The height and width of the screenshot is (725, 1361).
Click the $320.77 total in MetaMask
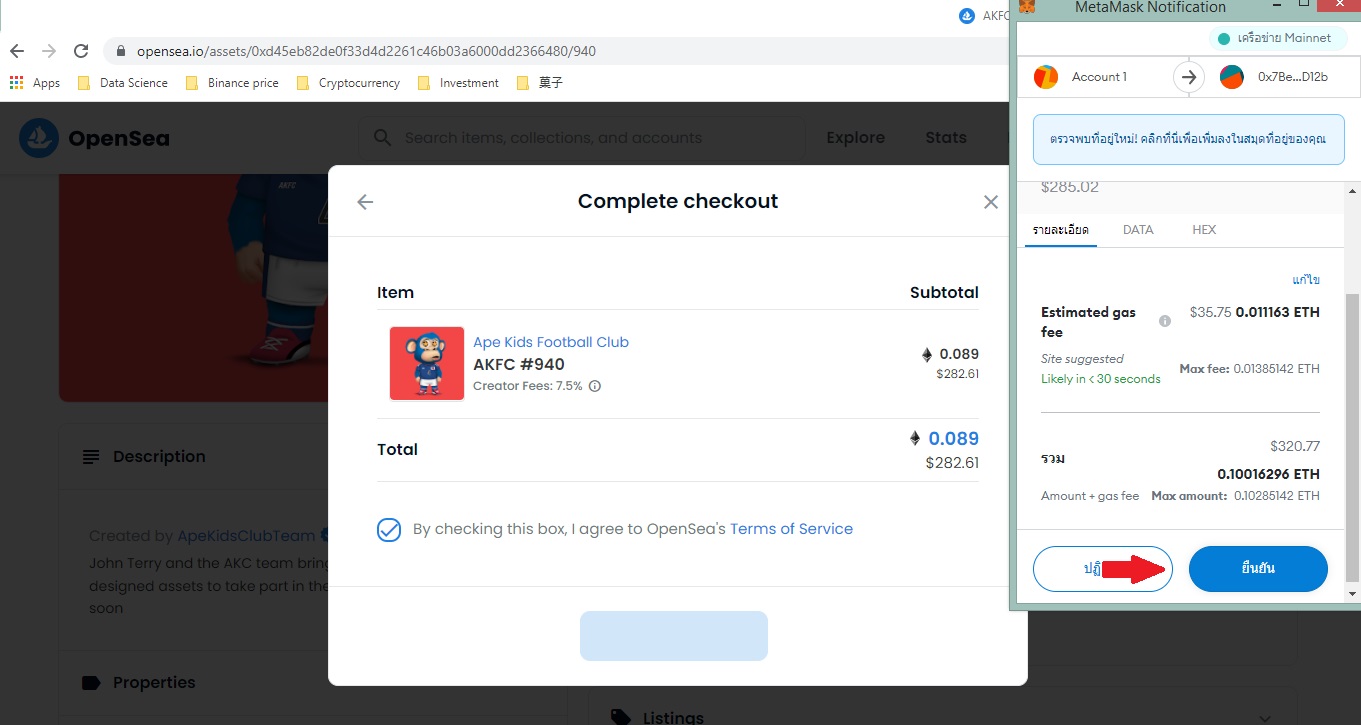point(1295,447)
